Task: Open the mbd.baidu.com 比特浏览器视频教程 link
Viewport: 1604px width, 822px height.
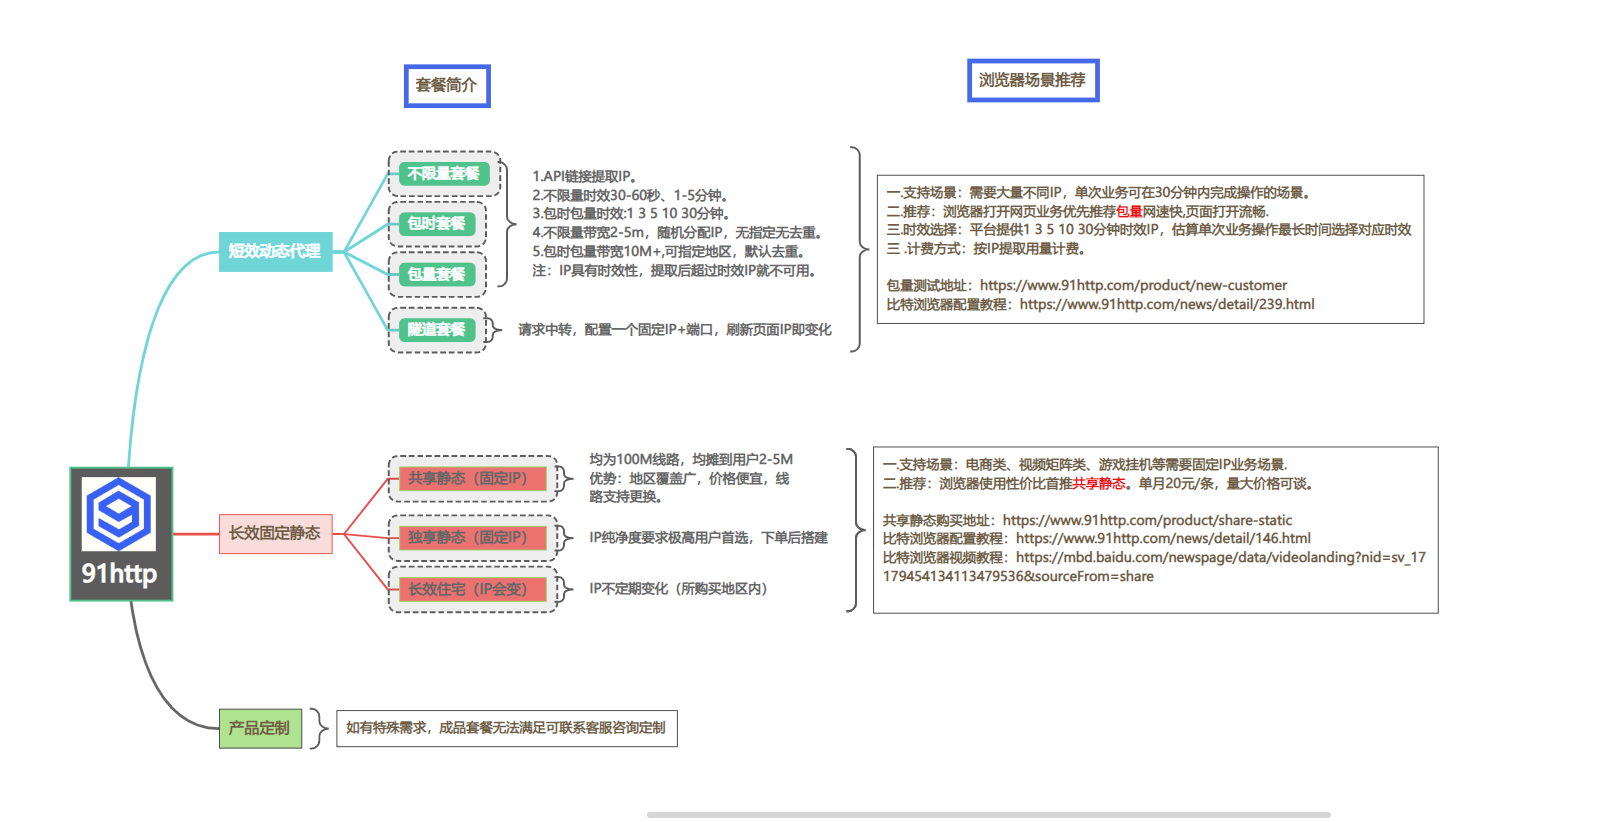Action: tap(1154, 567)
